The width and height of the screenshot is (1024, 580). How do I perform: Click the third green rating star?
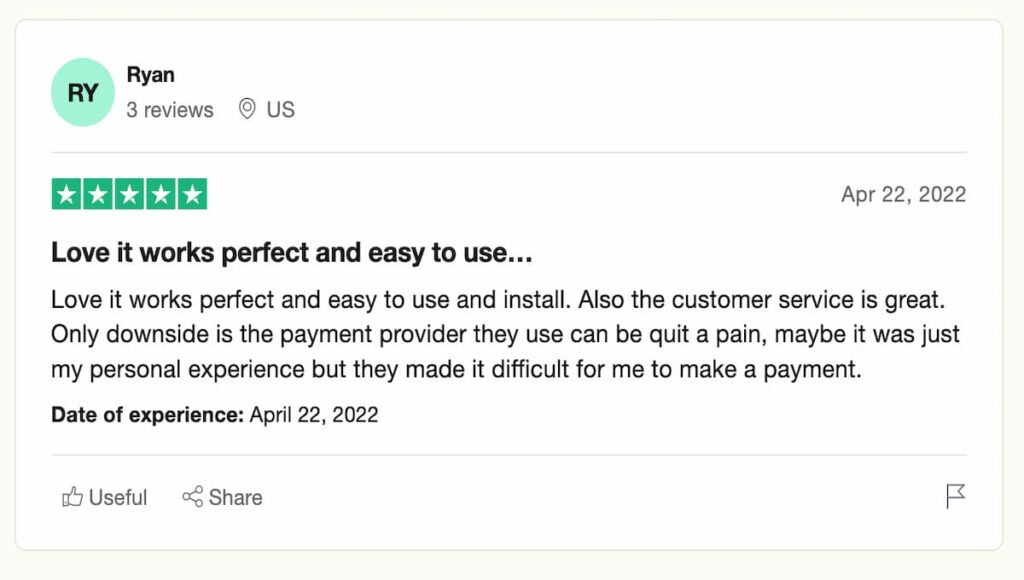pos(129,194)
